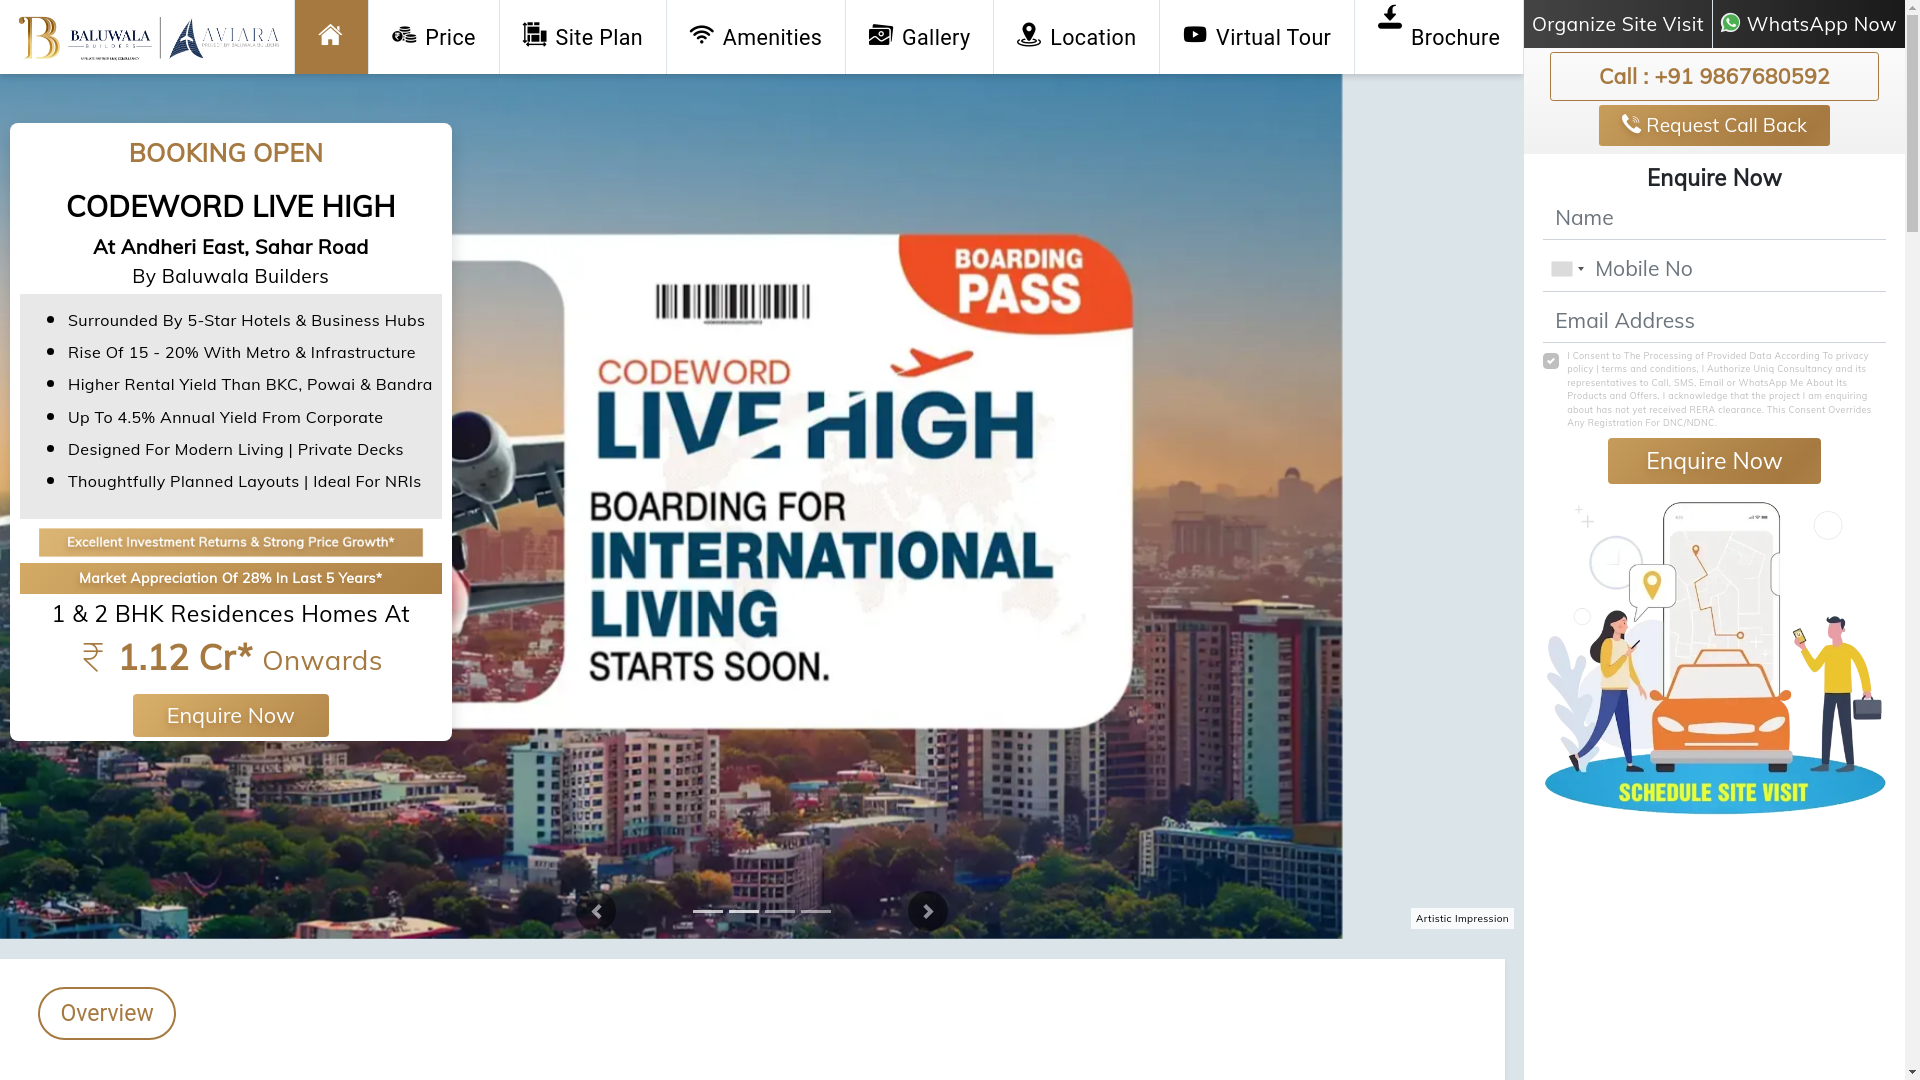Image resolution: width=1920 pixels, height=1080 pixels.
Task: Click 'Surrounded By 5-Star Hotels & Business Hubs'
Action: point(246,320)
